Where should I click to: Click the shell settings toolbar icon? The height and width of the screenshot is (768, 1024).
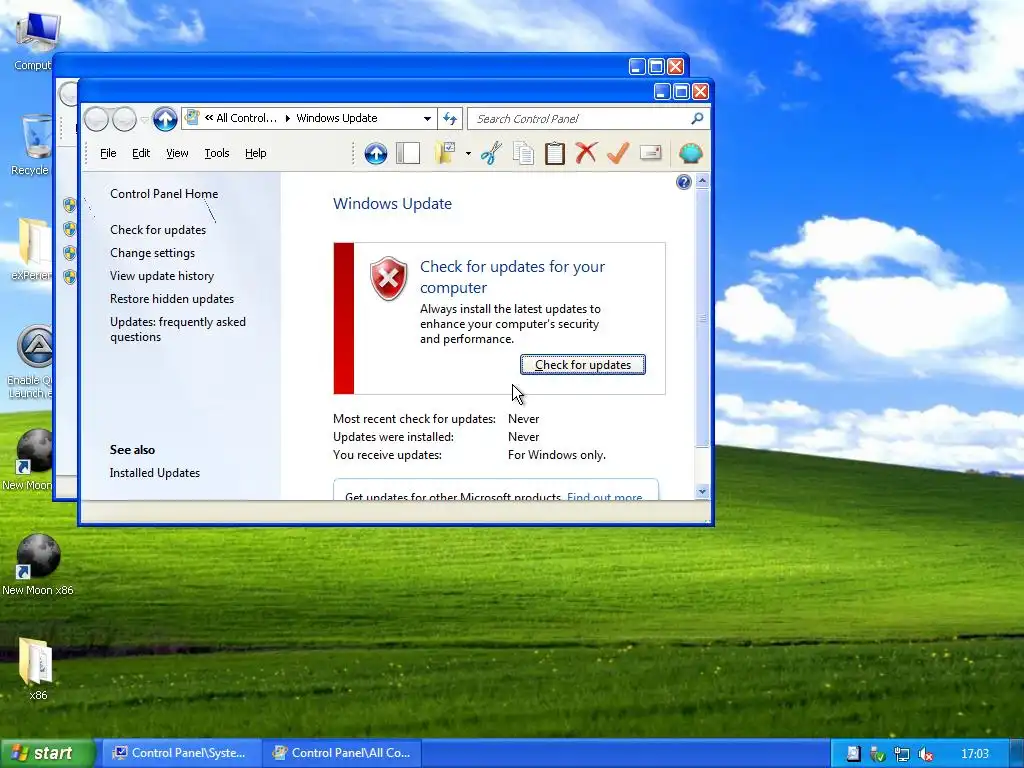point(690,153)
